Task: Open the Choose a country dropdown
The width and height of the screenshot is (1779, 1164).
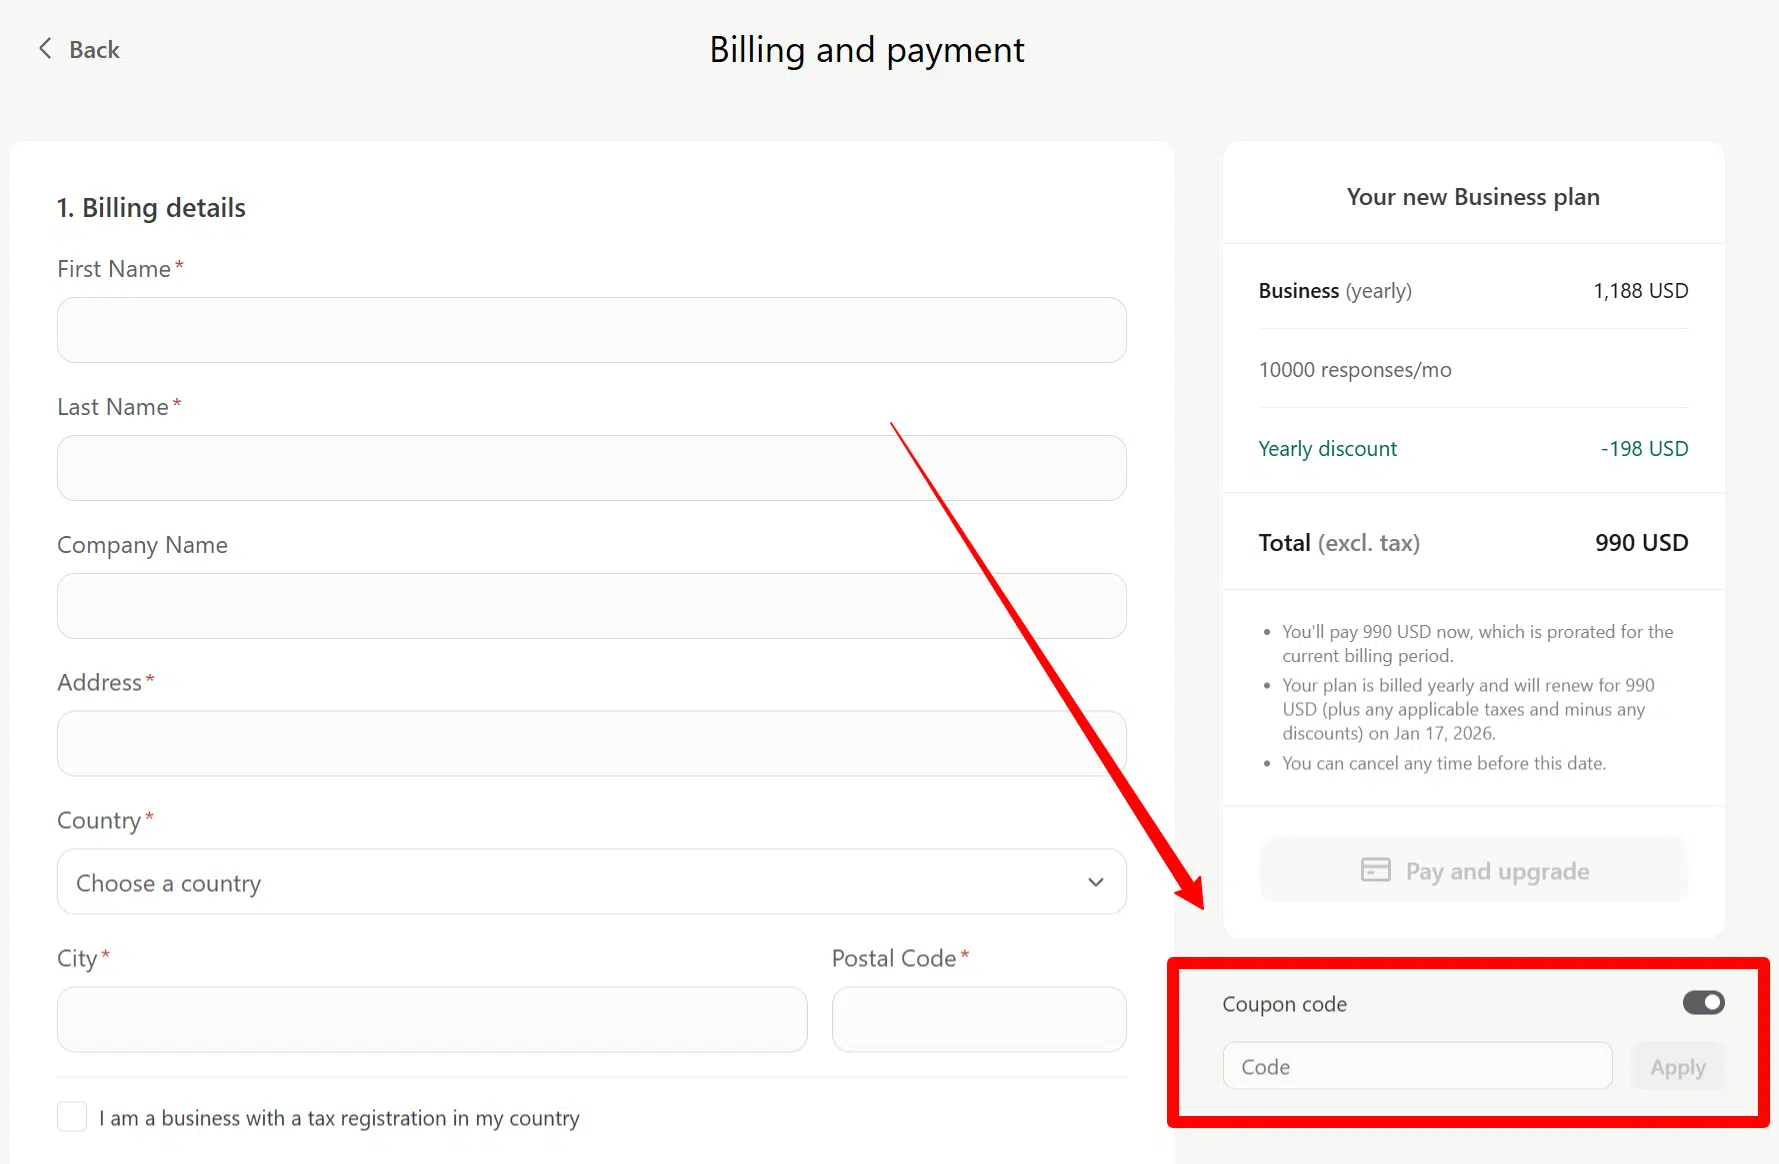Action: coord(592,882)
